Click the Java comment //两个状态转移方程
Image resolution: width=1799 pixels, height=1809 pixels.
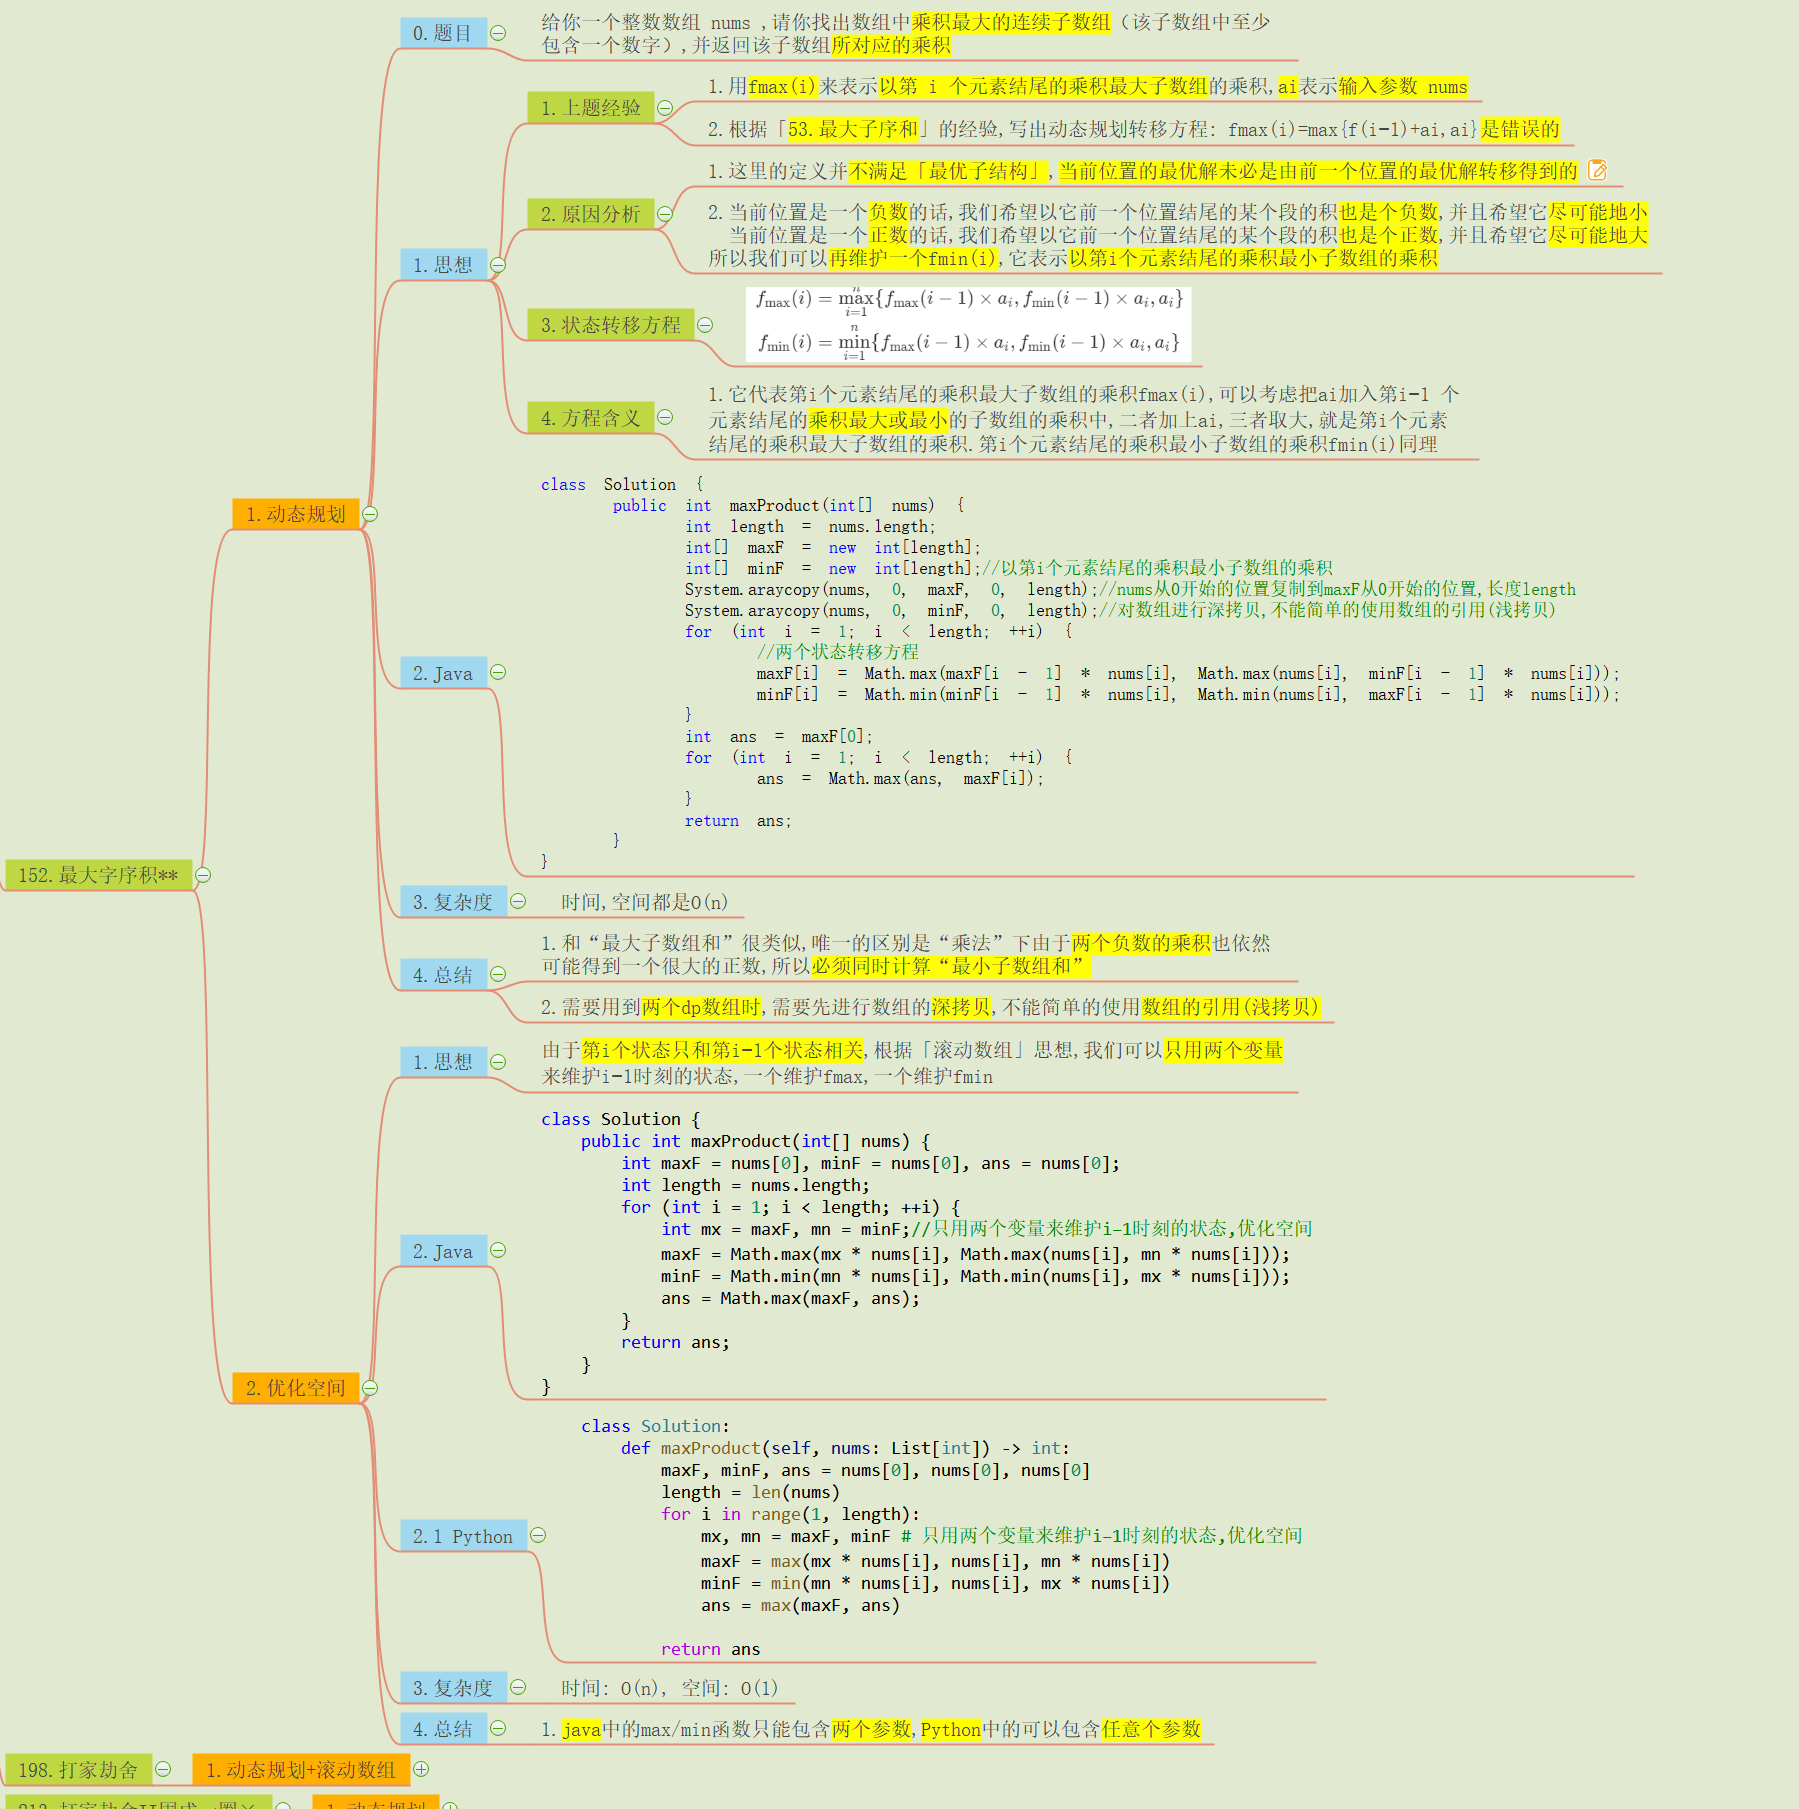pyautogui.click(x=837, y=652)
